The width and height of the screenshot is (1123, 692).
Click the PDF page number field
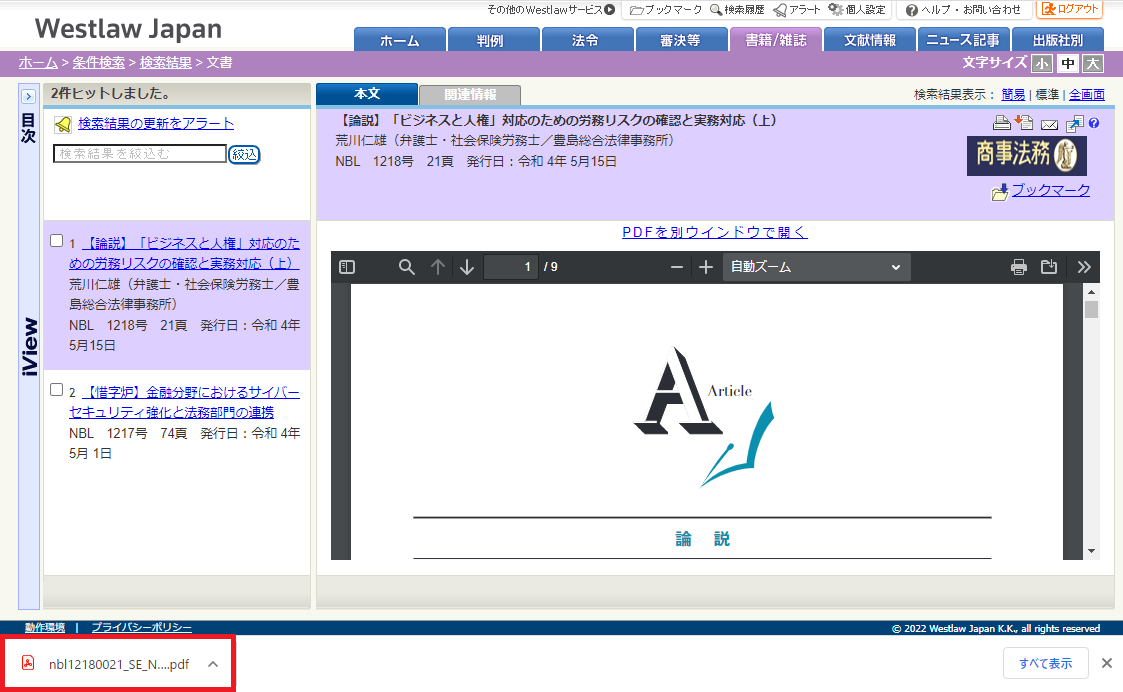[x=511, y=267]
